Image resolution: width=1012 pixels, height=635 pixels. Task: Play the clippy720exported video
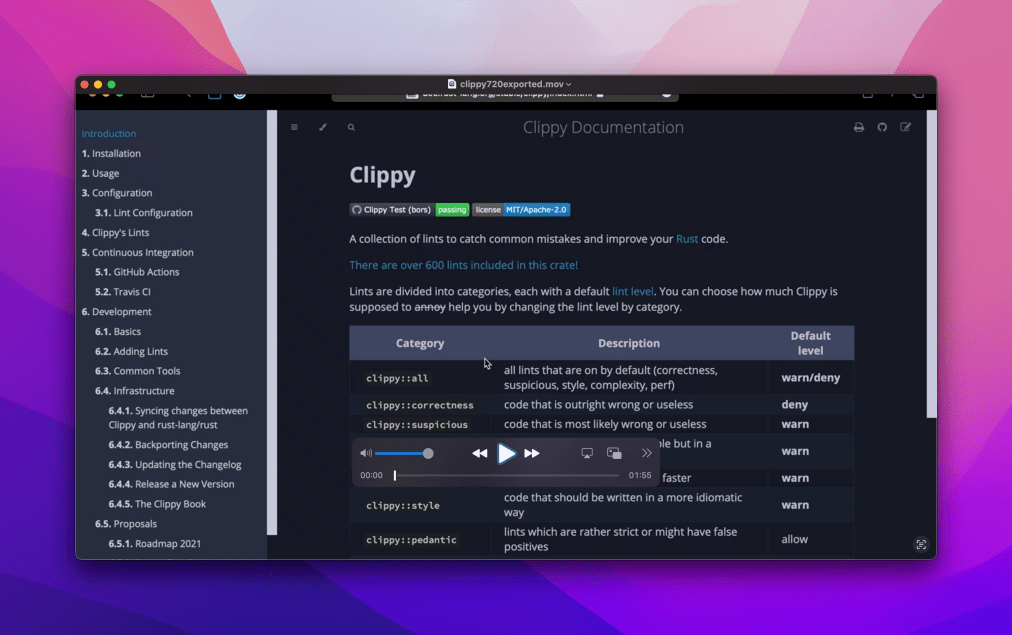507,452
